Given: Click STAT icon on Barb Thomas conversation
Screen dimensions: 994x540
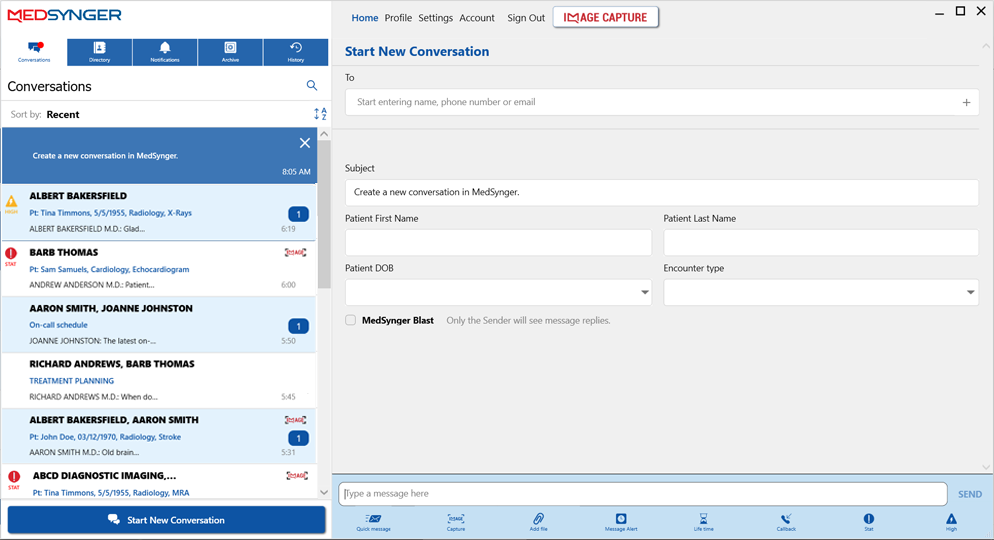Looking at the screenshot, I should pos(11,255).
